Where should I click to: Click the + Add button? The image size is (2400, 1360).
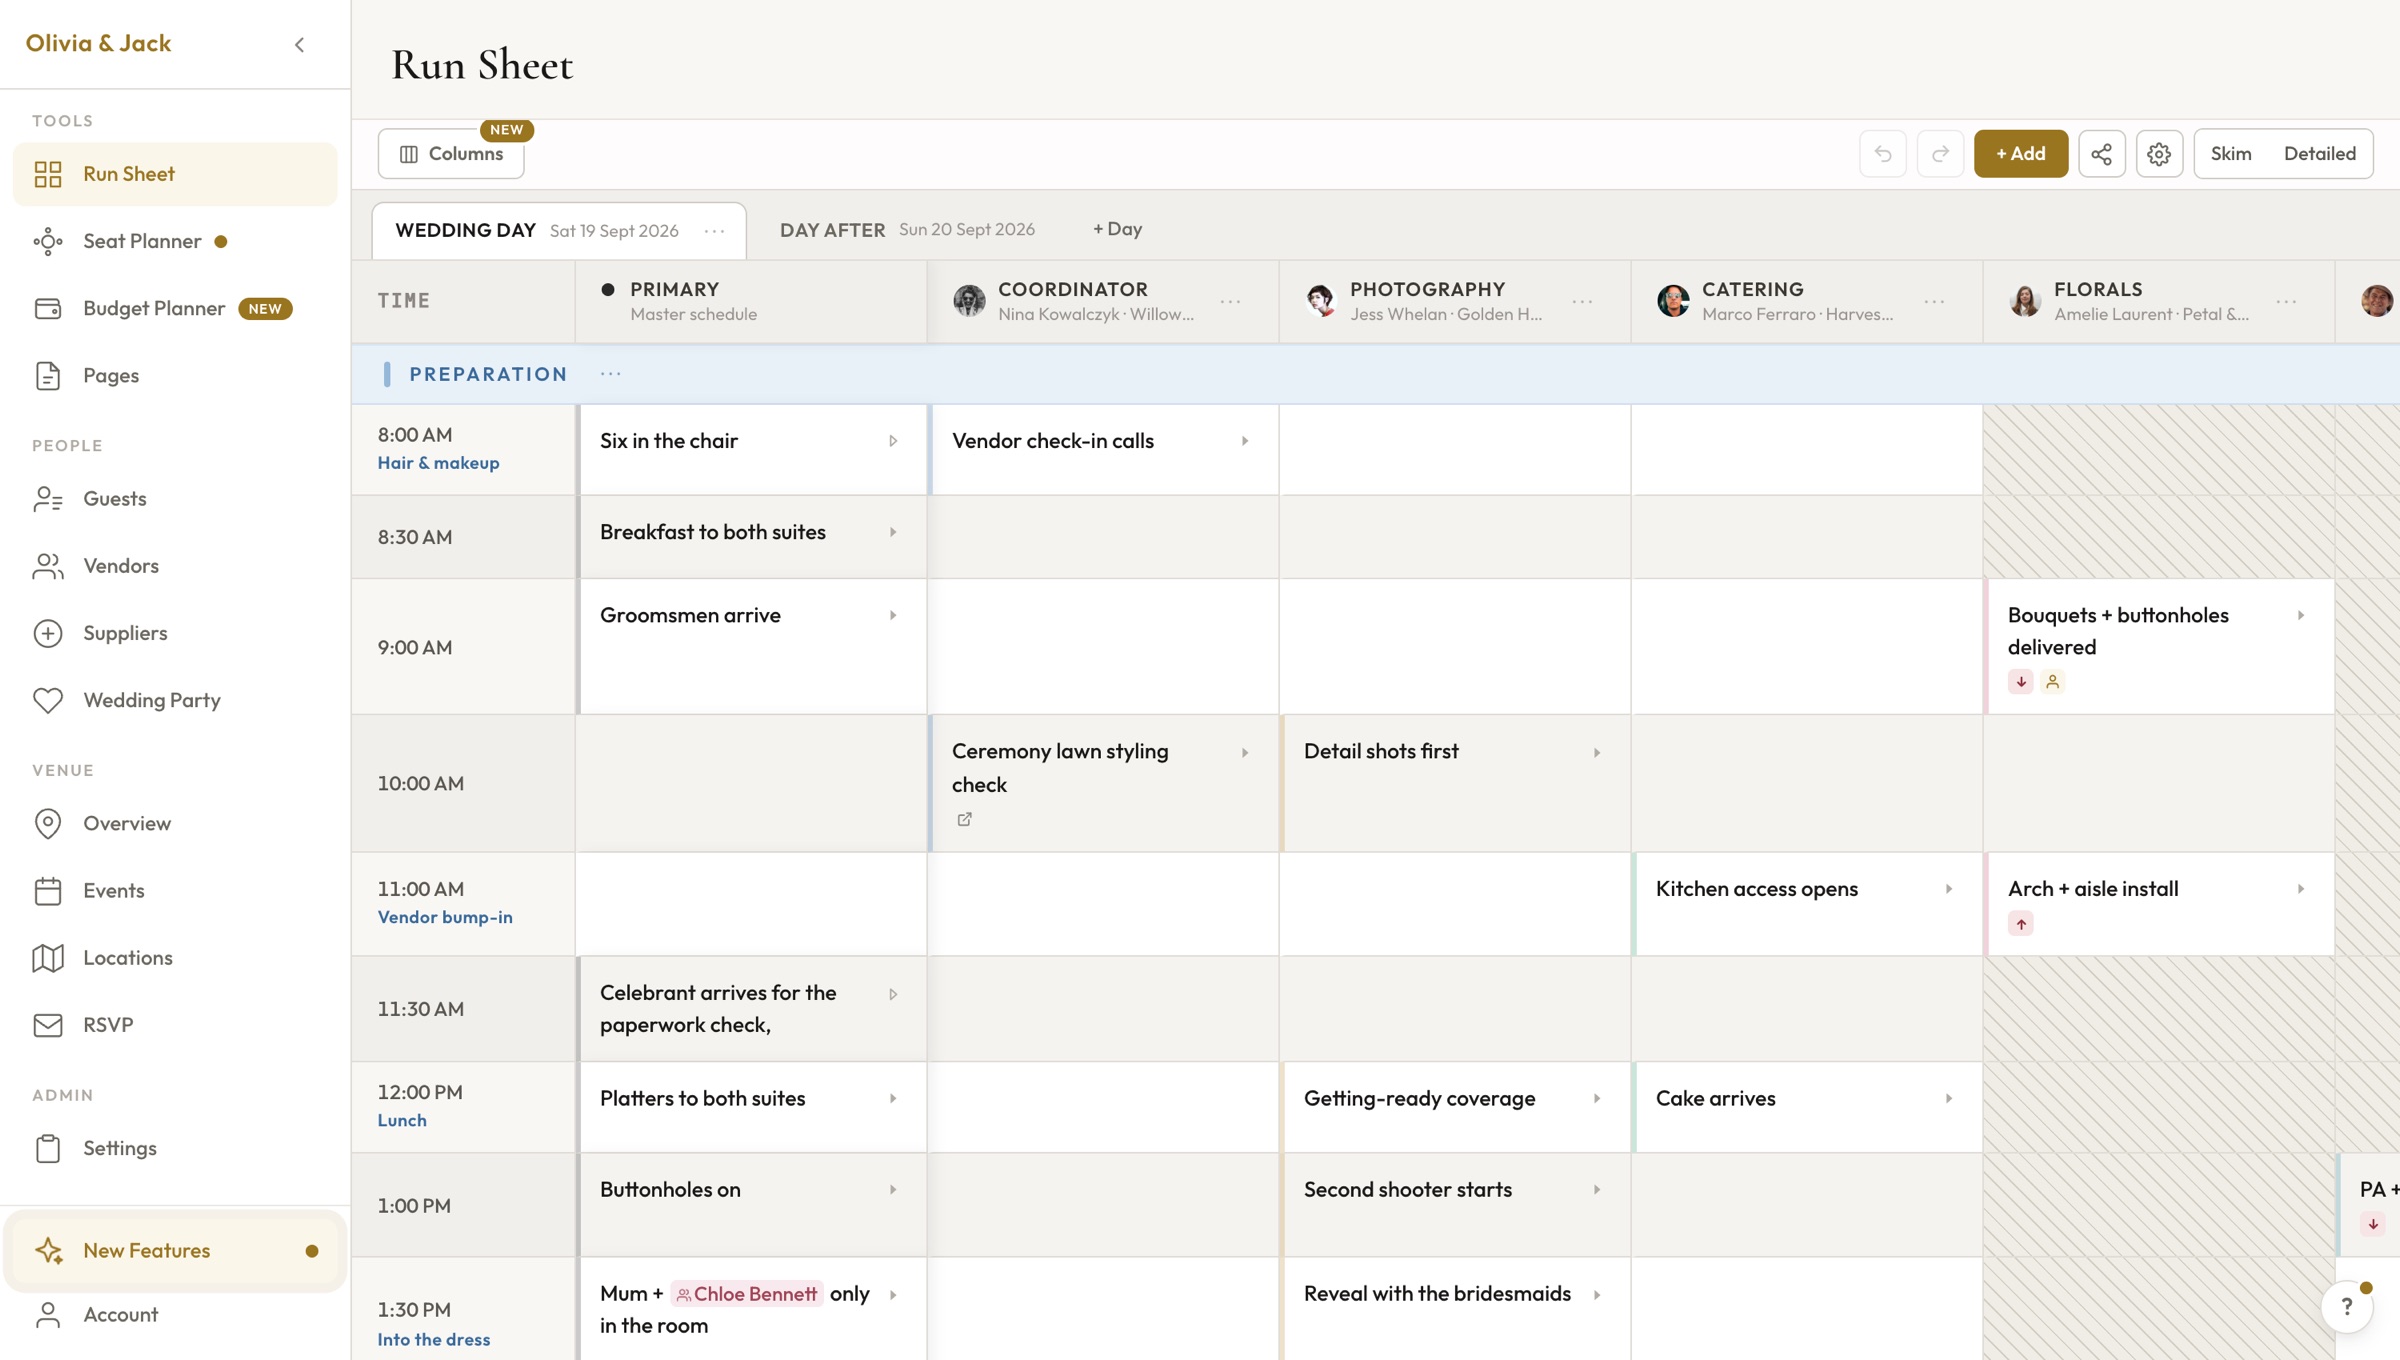(x=2020, y=154)
